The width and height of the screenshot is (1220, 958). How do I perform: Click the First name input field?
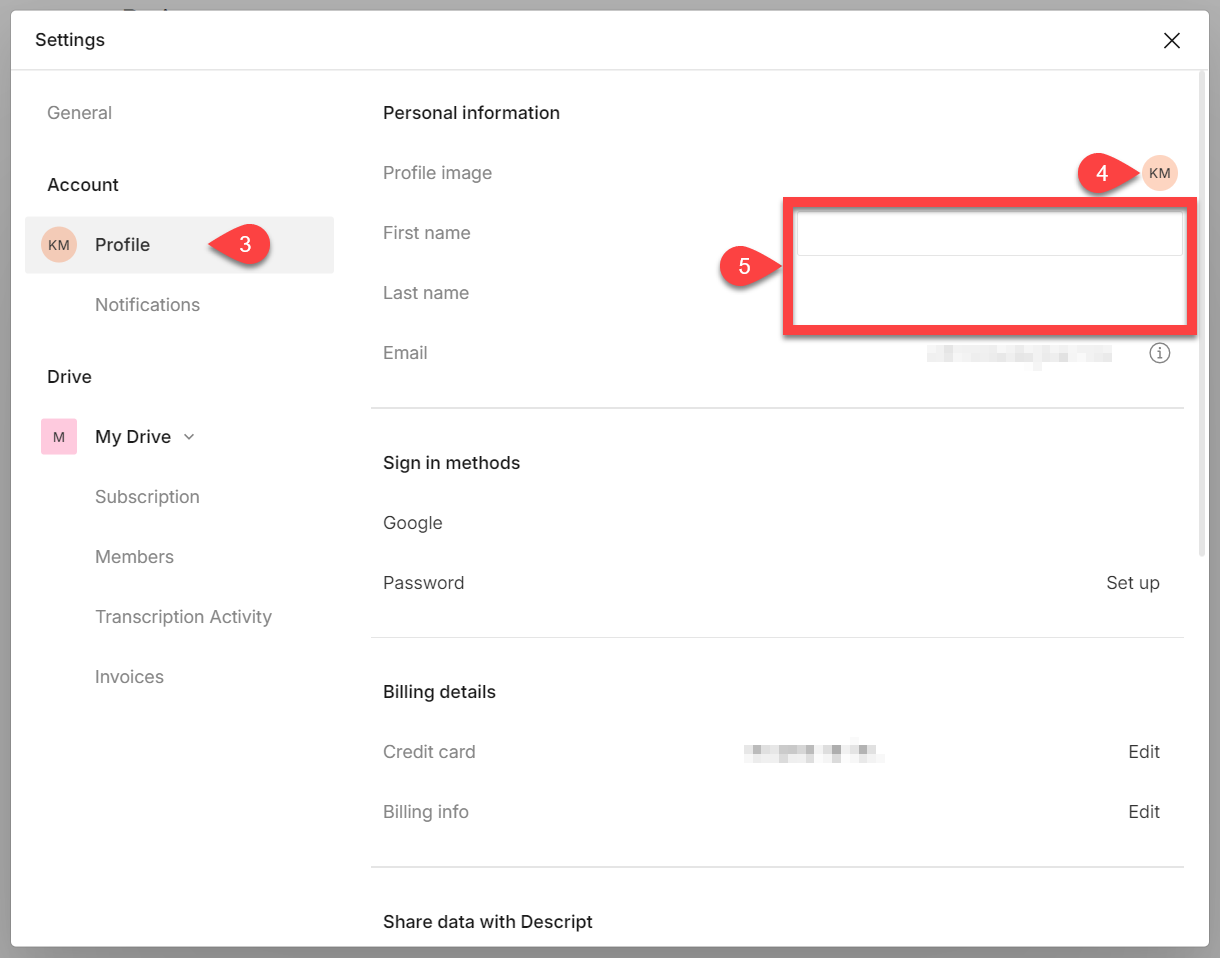pos(988,235)
